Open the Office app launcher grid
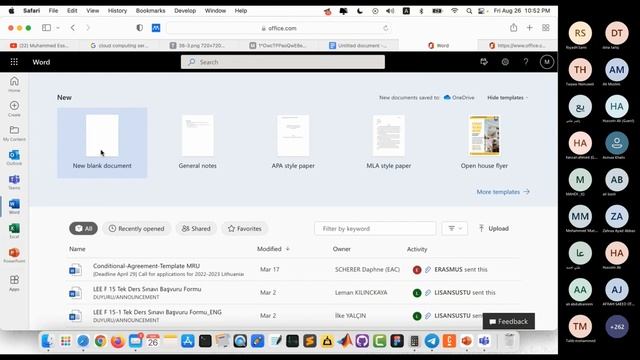The width and height of the screenshot is (640, 360). (14, 62)
